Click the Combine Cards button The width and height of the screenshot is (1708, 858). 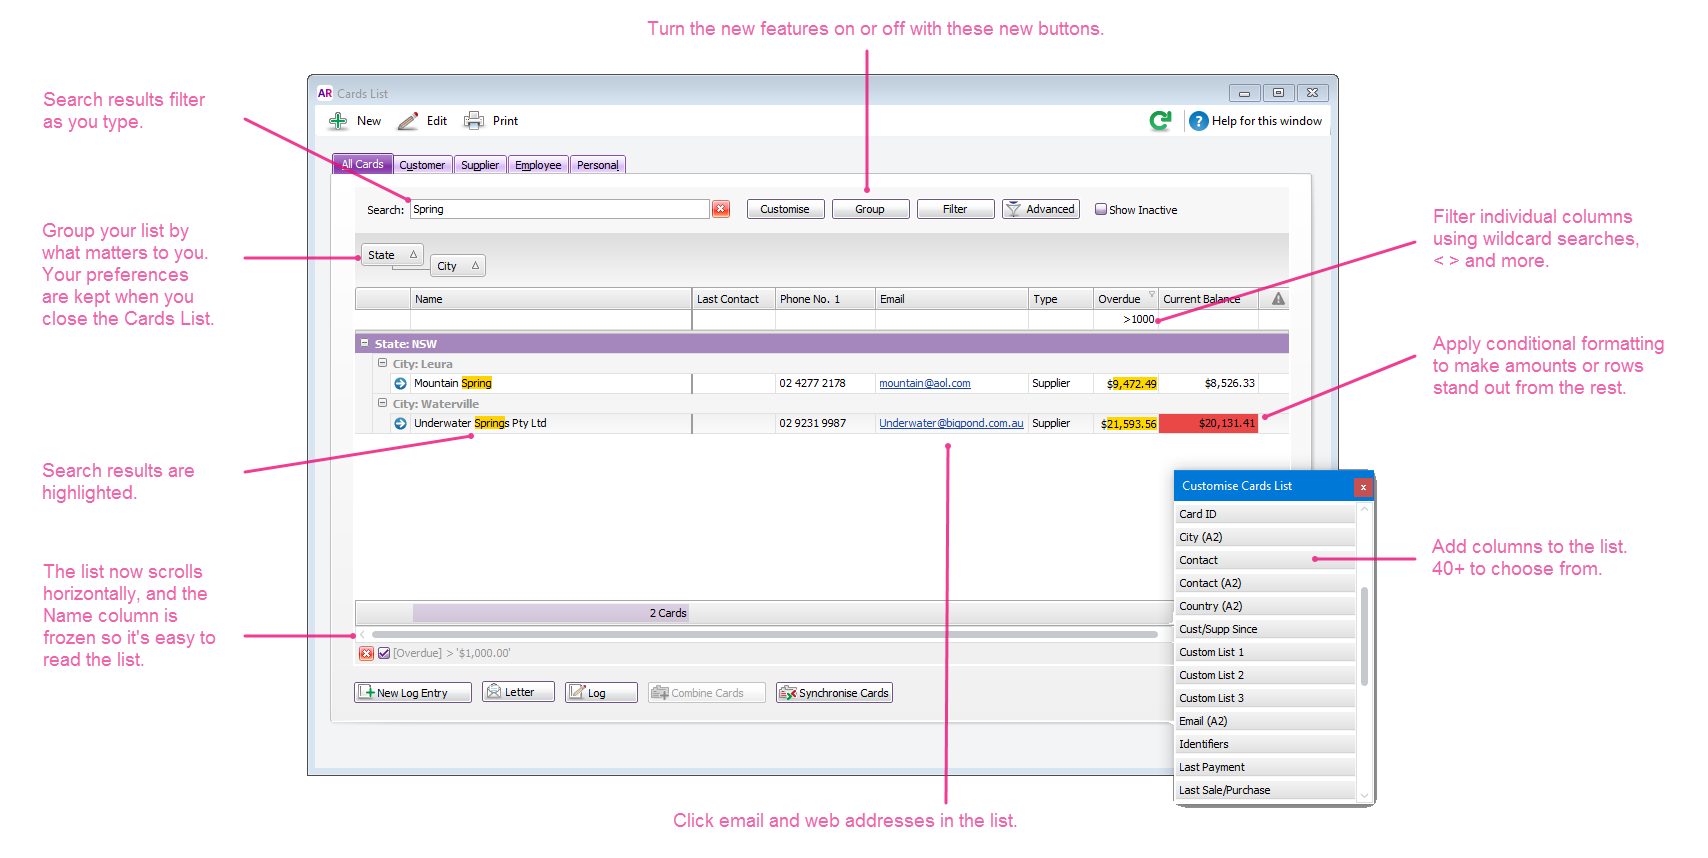point(707,693)
